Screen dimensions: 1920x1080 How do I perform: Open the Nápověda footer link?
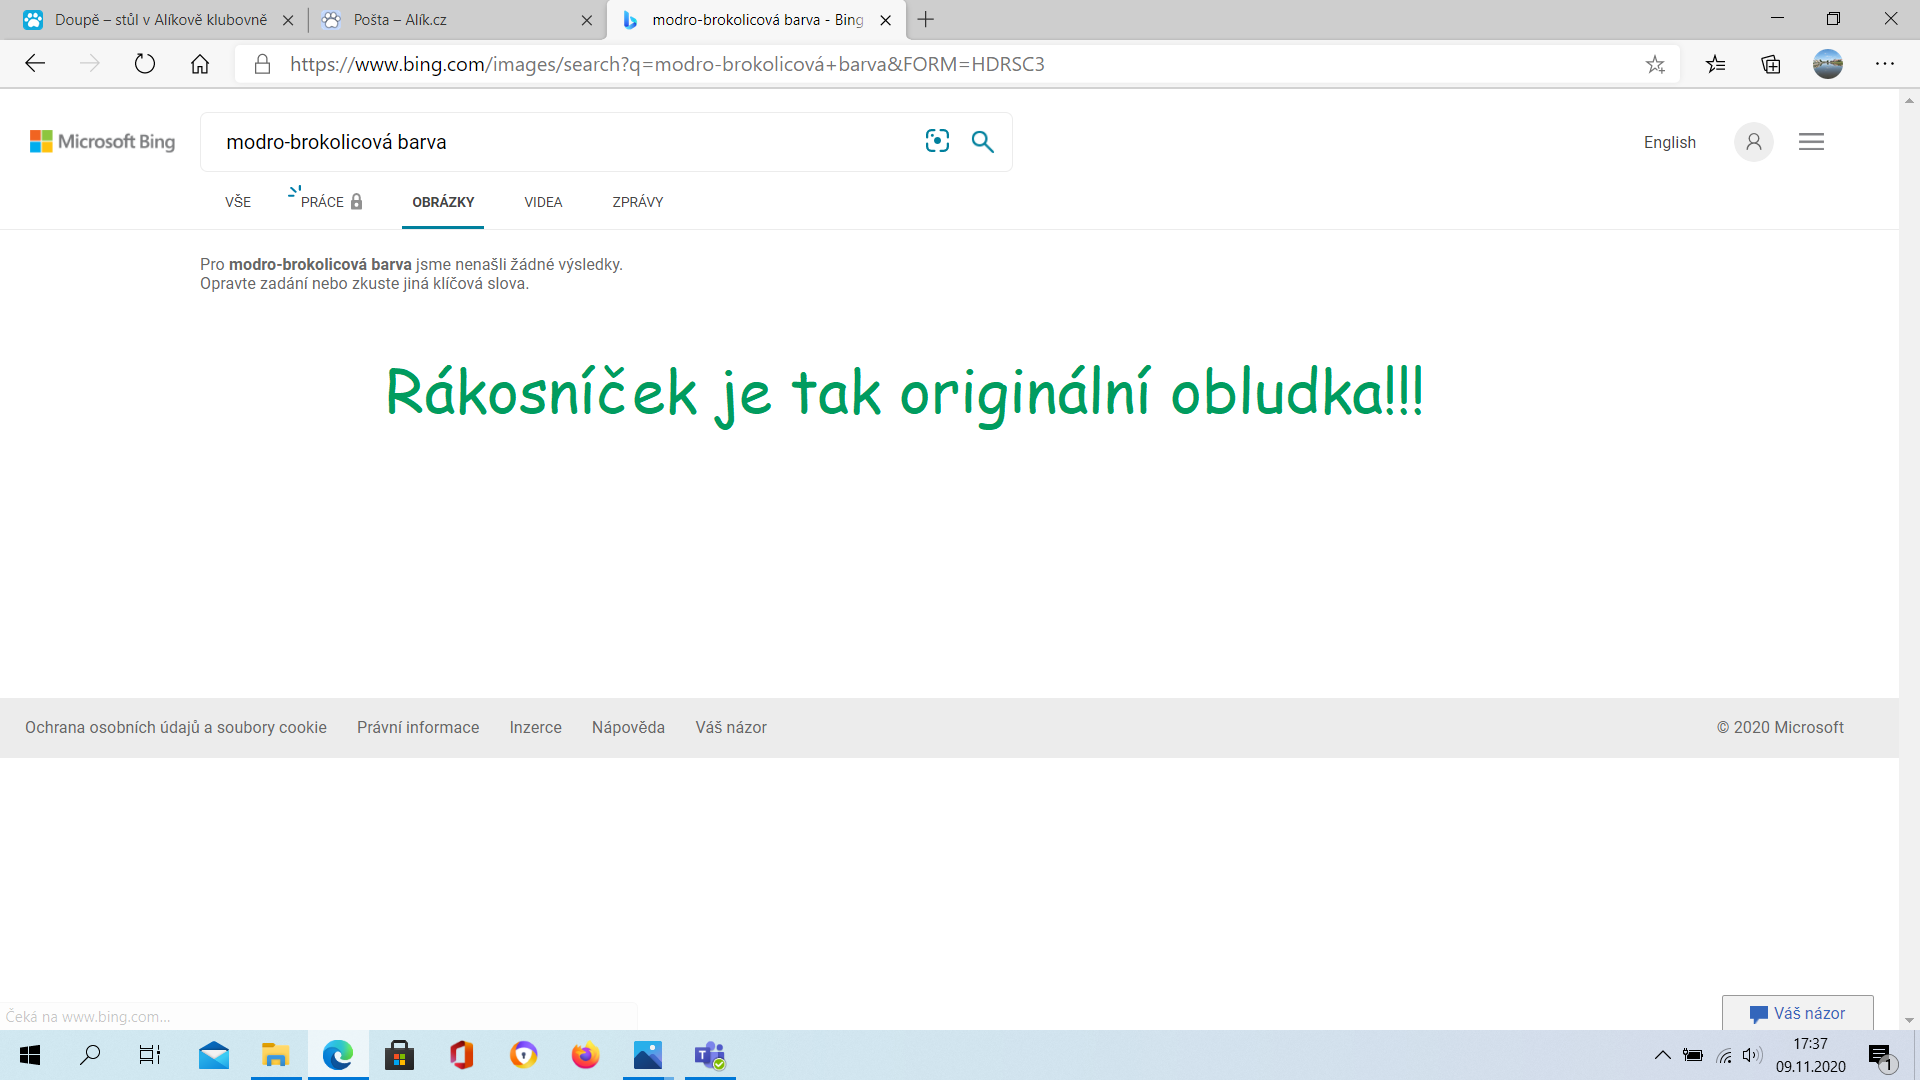click(628, 727)
